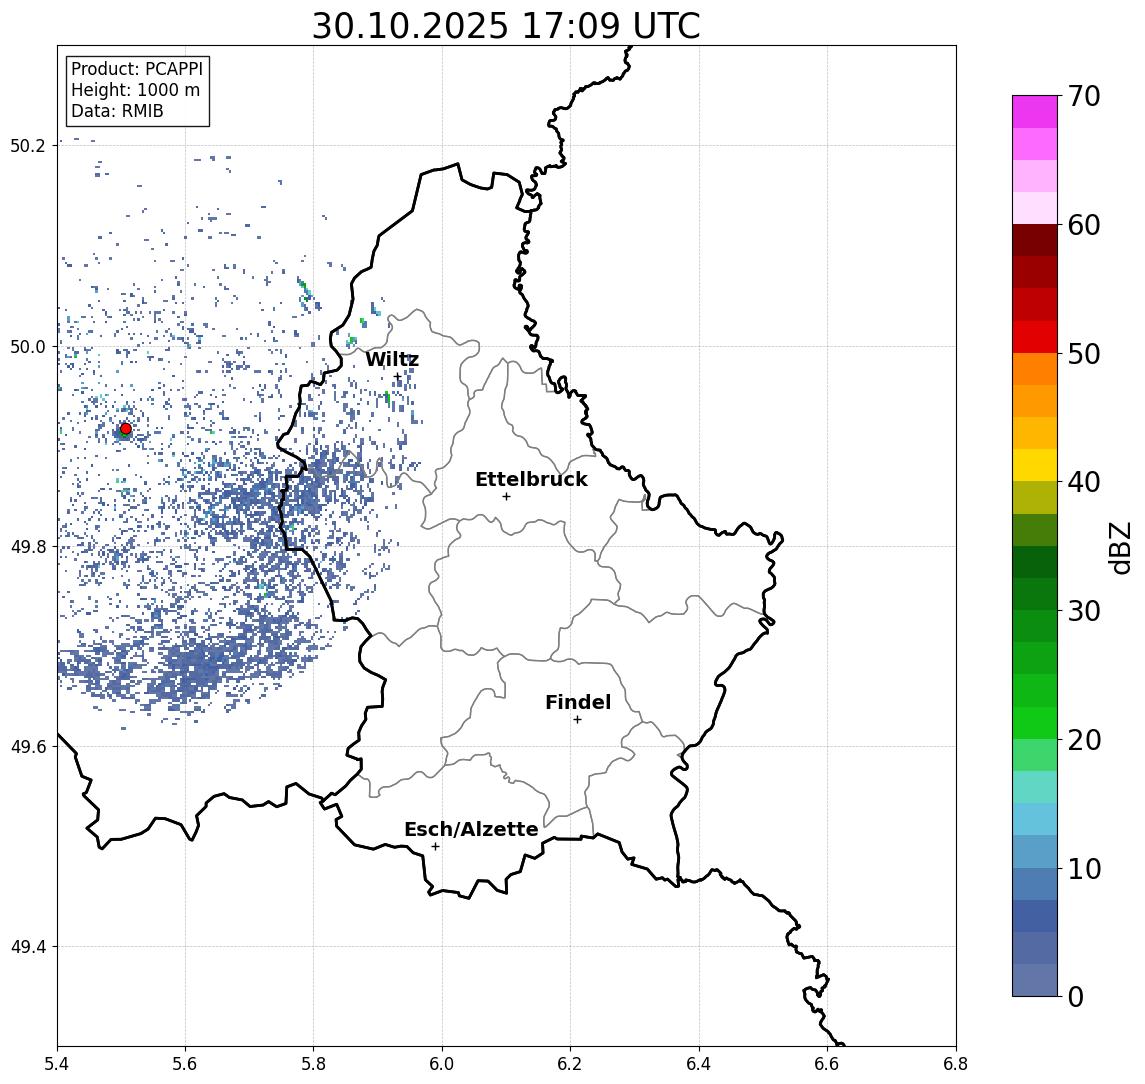Click the 70 tick label on colorbar
1145x1084 pixels.
tap(1084, 96)
